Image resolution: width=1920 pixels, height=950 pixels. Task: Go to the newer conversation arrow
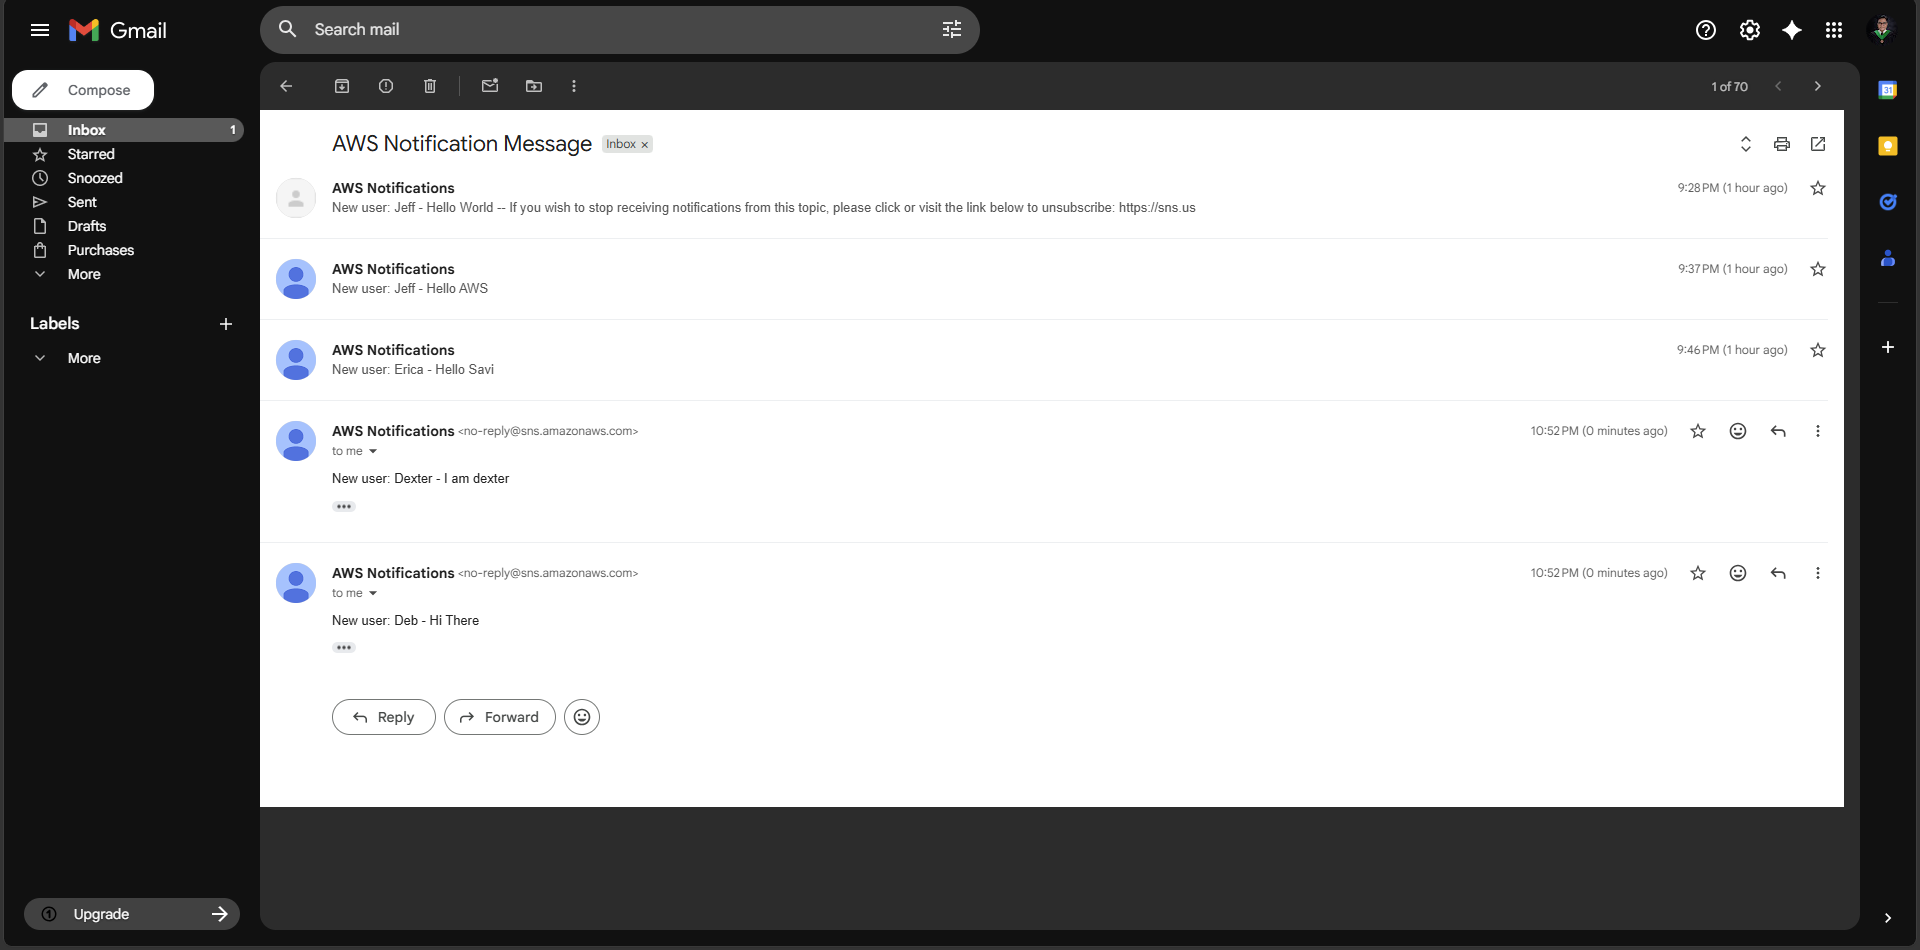tap(1778, 86)
